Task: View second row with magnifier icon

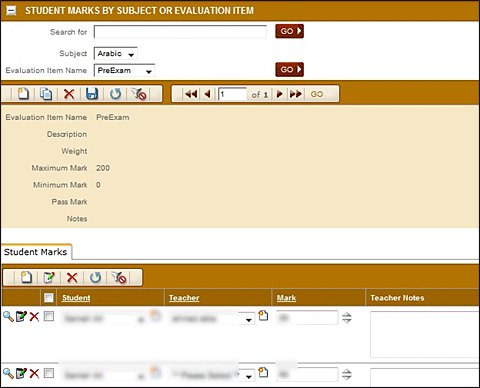Action: 8,373
